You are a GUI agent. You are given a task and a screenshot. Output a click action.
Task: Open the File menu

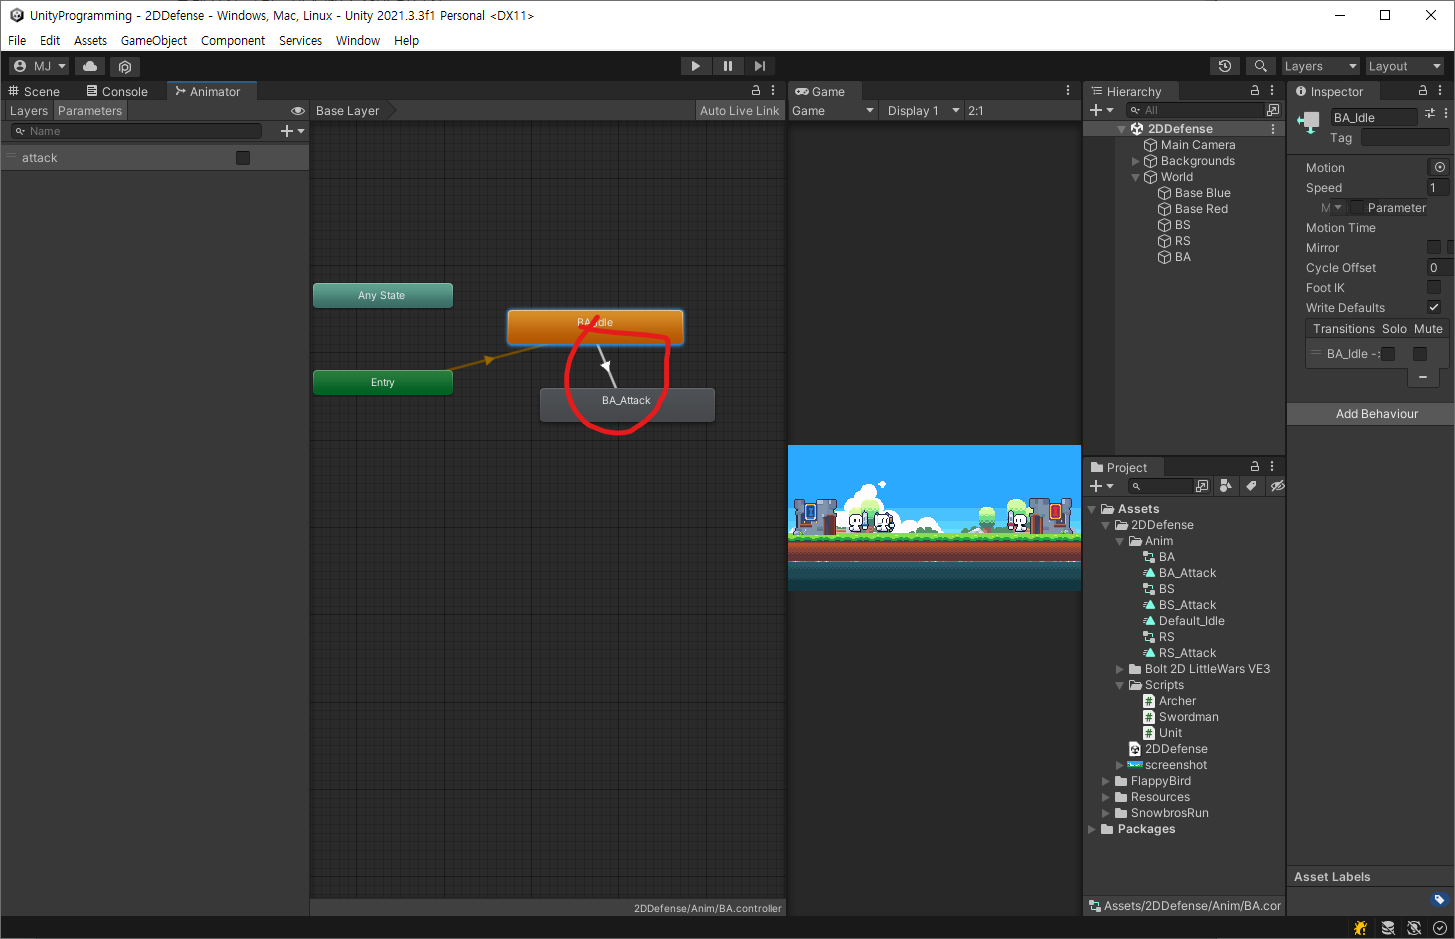pyautogui.click(x=17, y=41)
